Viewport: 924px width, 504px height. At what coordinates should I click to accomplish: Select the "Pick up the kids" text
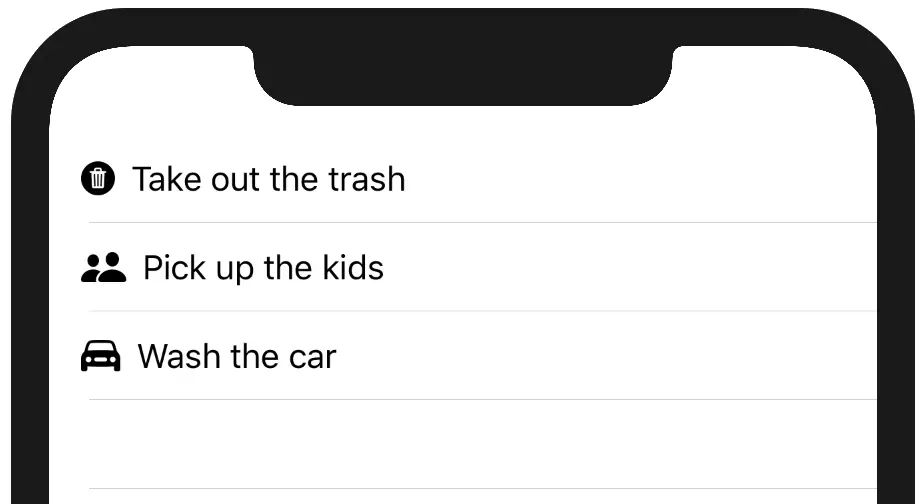click(x=263, y=268)
